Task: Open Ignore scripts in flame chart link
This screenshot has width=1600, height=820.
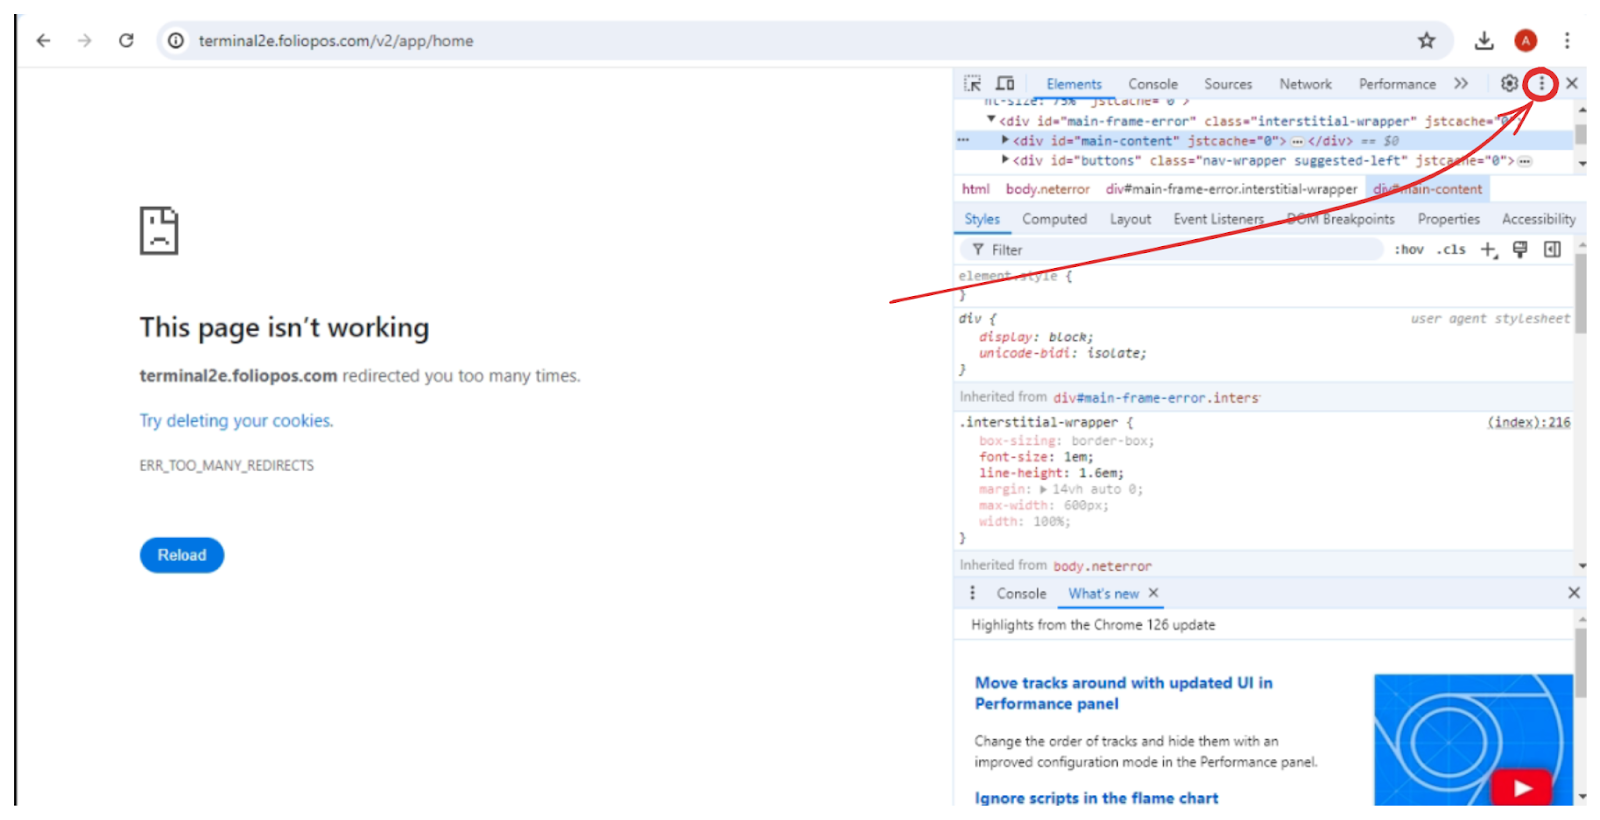Action: tap(1096, 798)
